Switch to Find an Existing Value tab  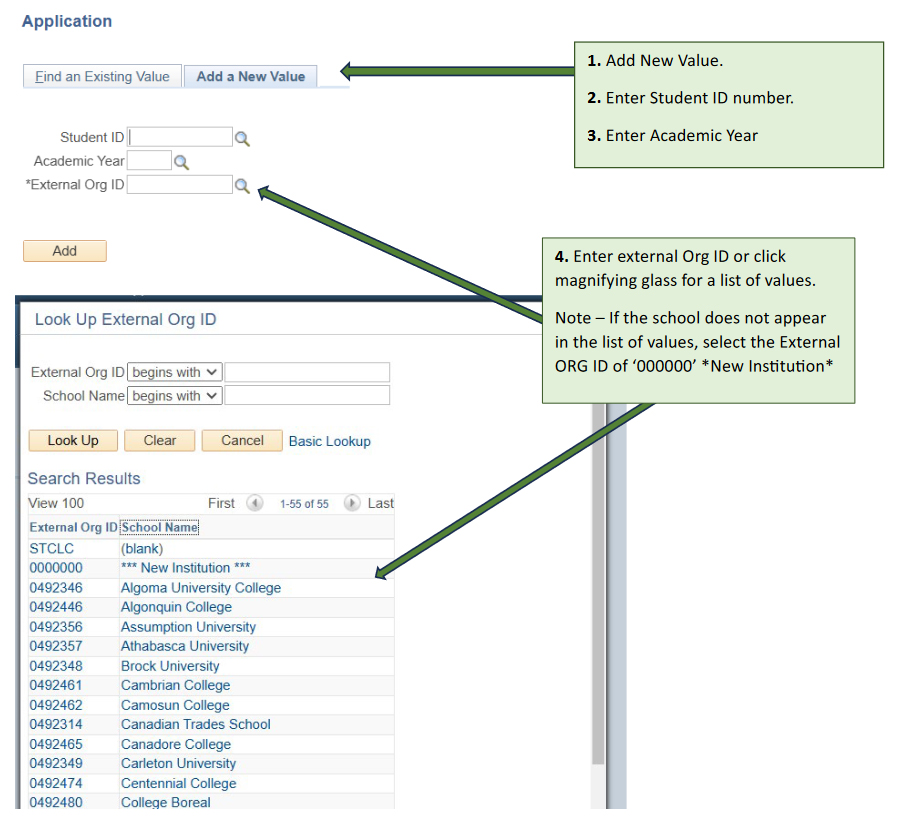point(102,77)
